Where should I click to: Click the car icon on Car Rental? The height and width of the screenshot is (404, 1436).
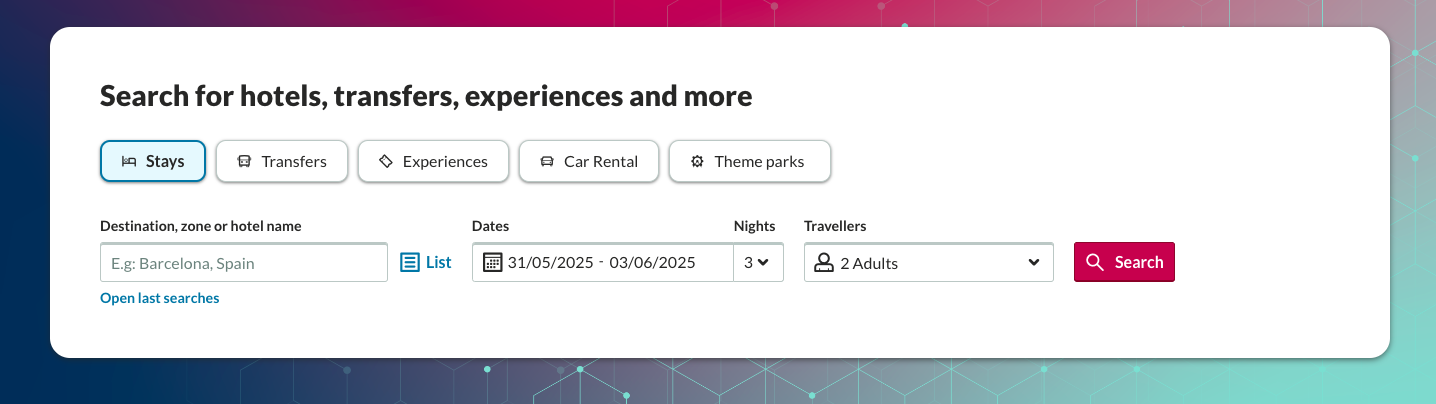pyautogui.click(x=547, y=162)
